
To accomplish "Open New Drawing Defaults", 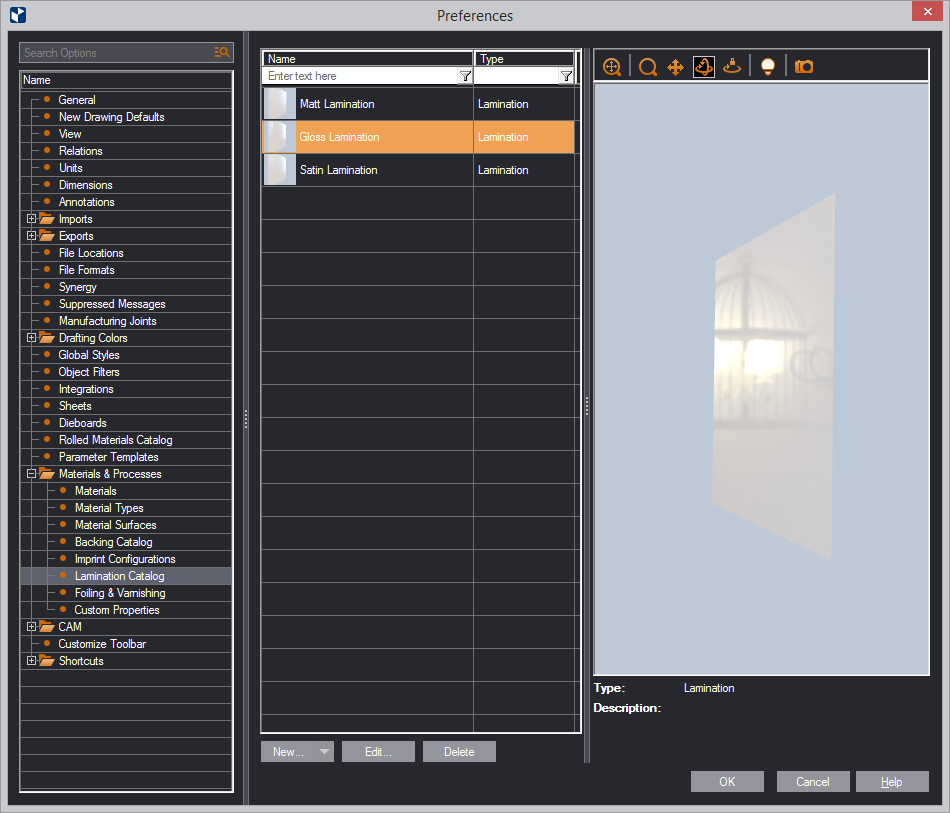I will click(x=111, y=117).
